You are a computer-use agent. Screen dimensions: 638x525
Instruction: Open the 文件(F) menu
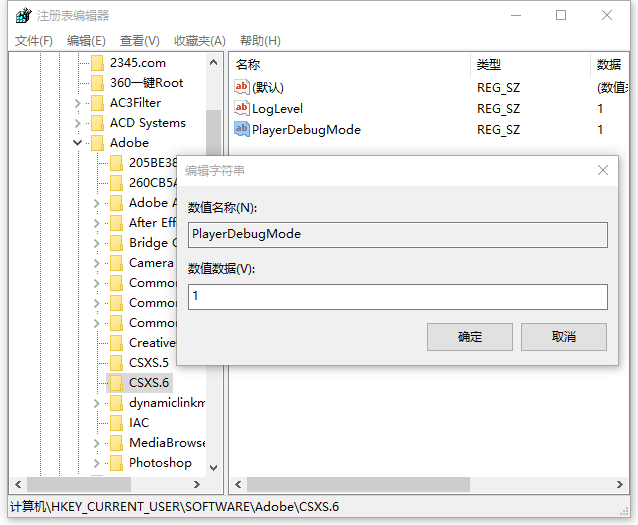click(34, 41)
